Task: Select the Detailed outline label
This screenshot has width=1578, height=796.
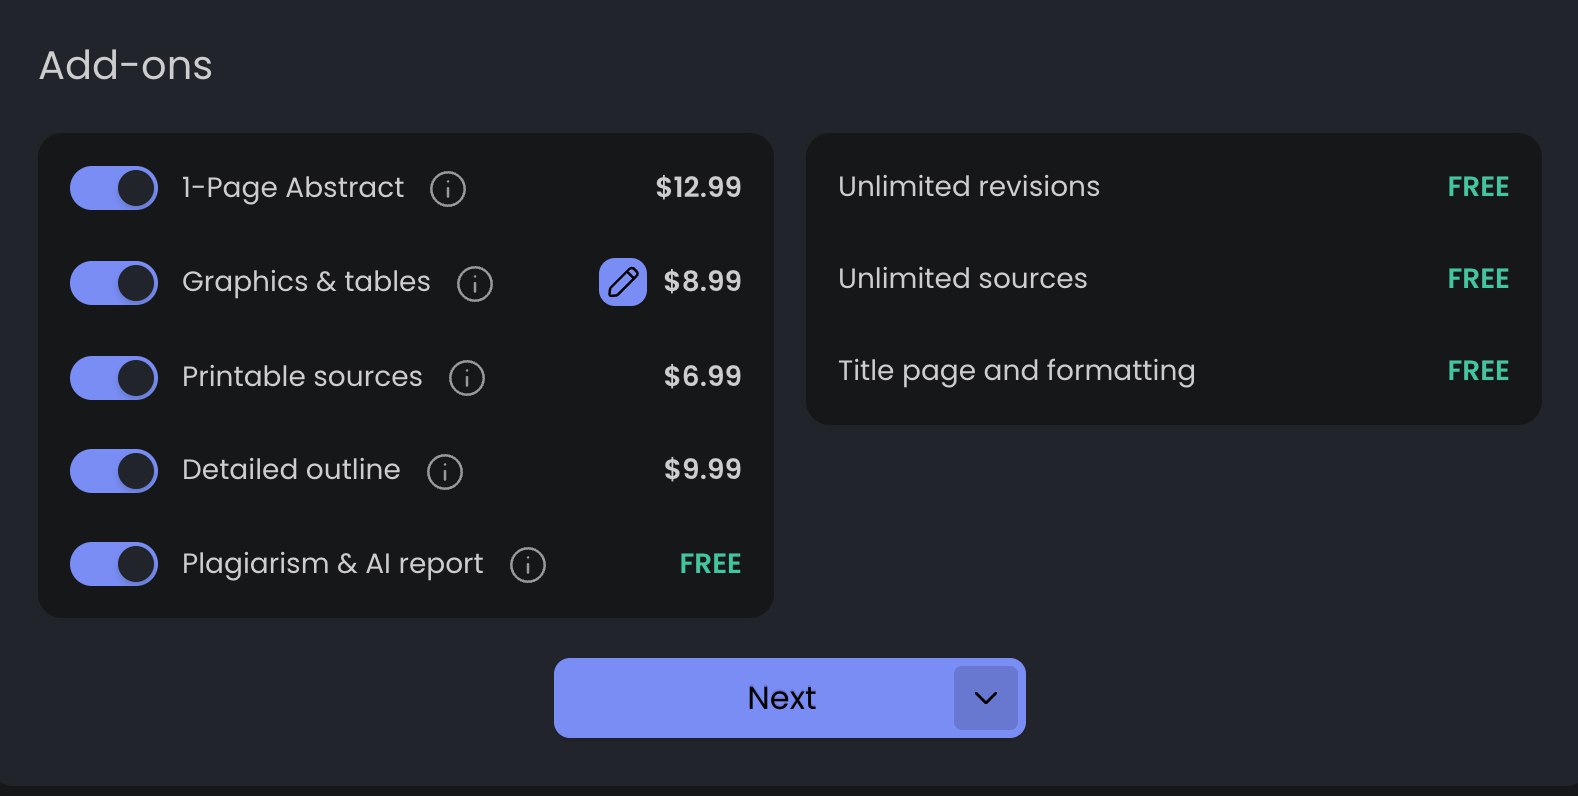Action: (291, 470)
